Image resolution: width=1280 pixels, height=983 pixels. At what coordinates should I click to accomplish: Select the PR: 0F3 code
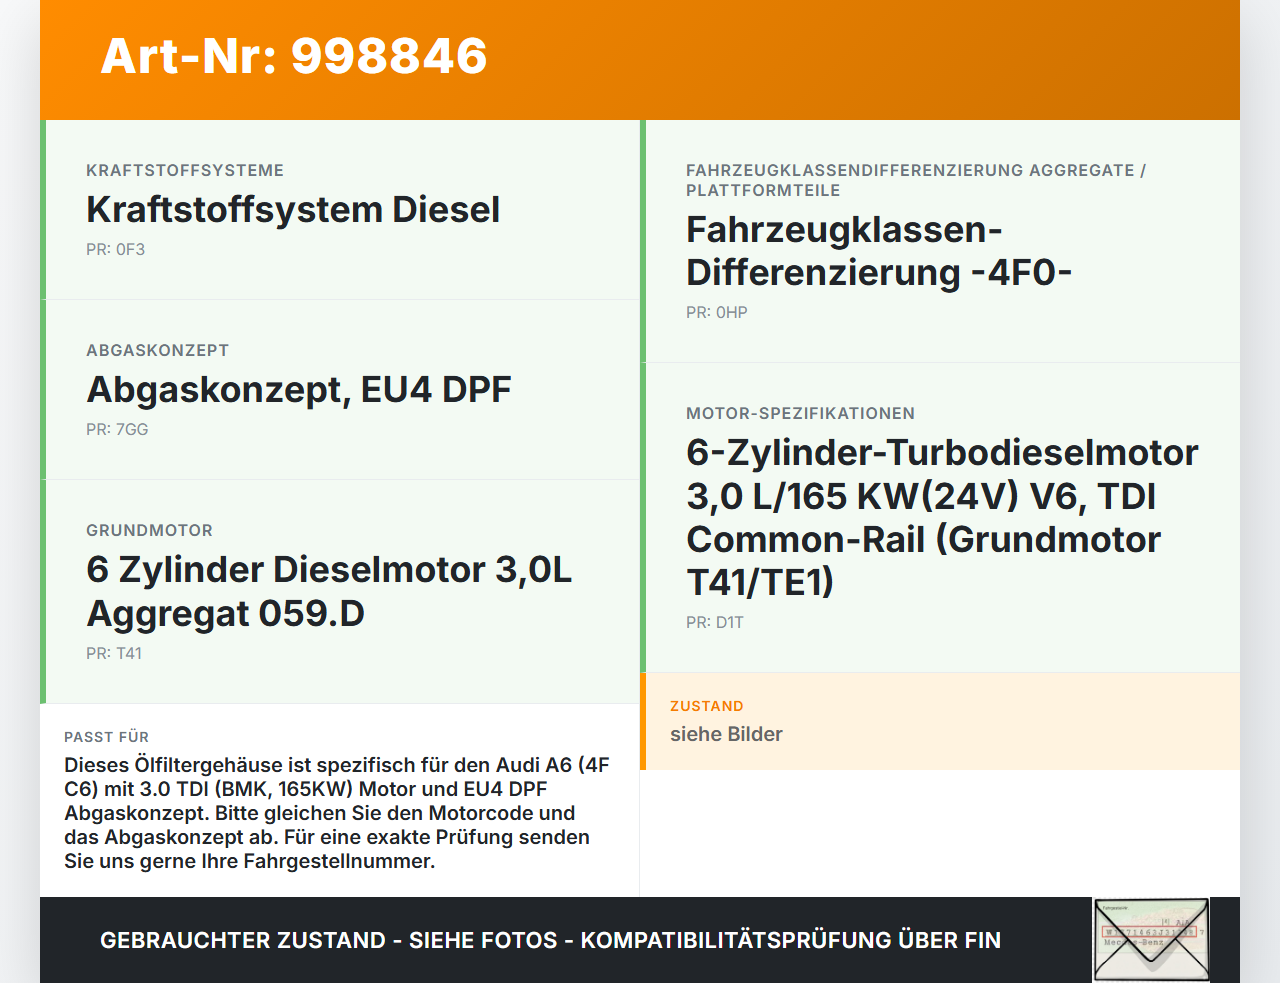coord(115,250)
